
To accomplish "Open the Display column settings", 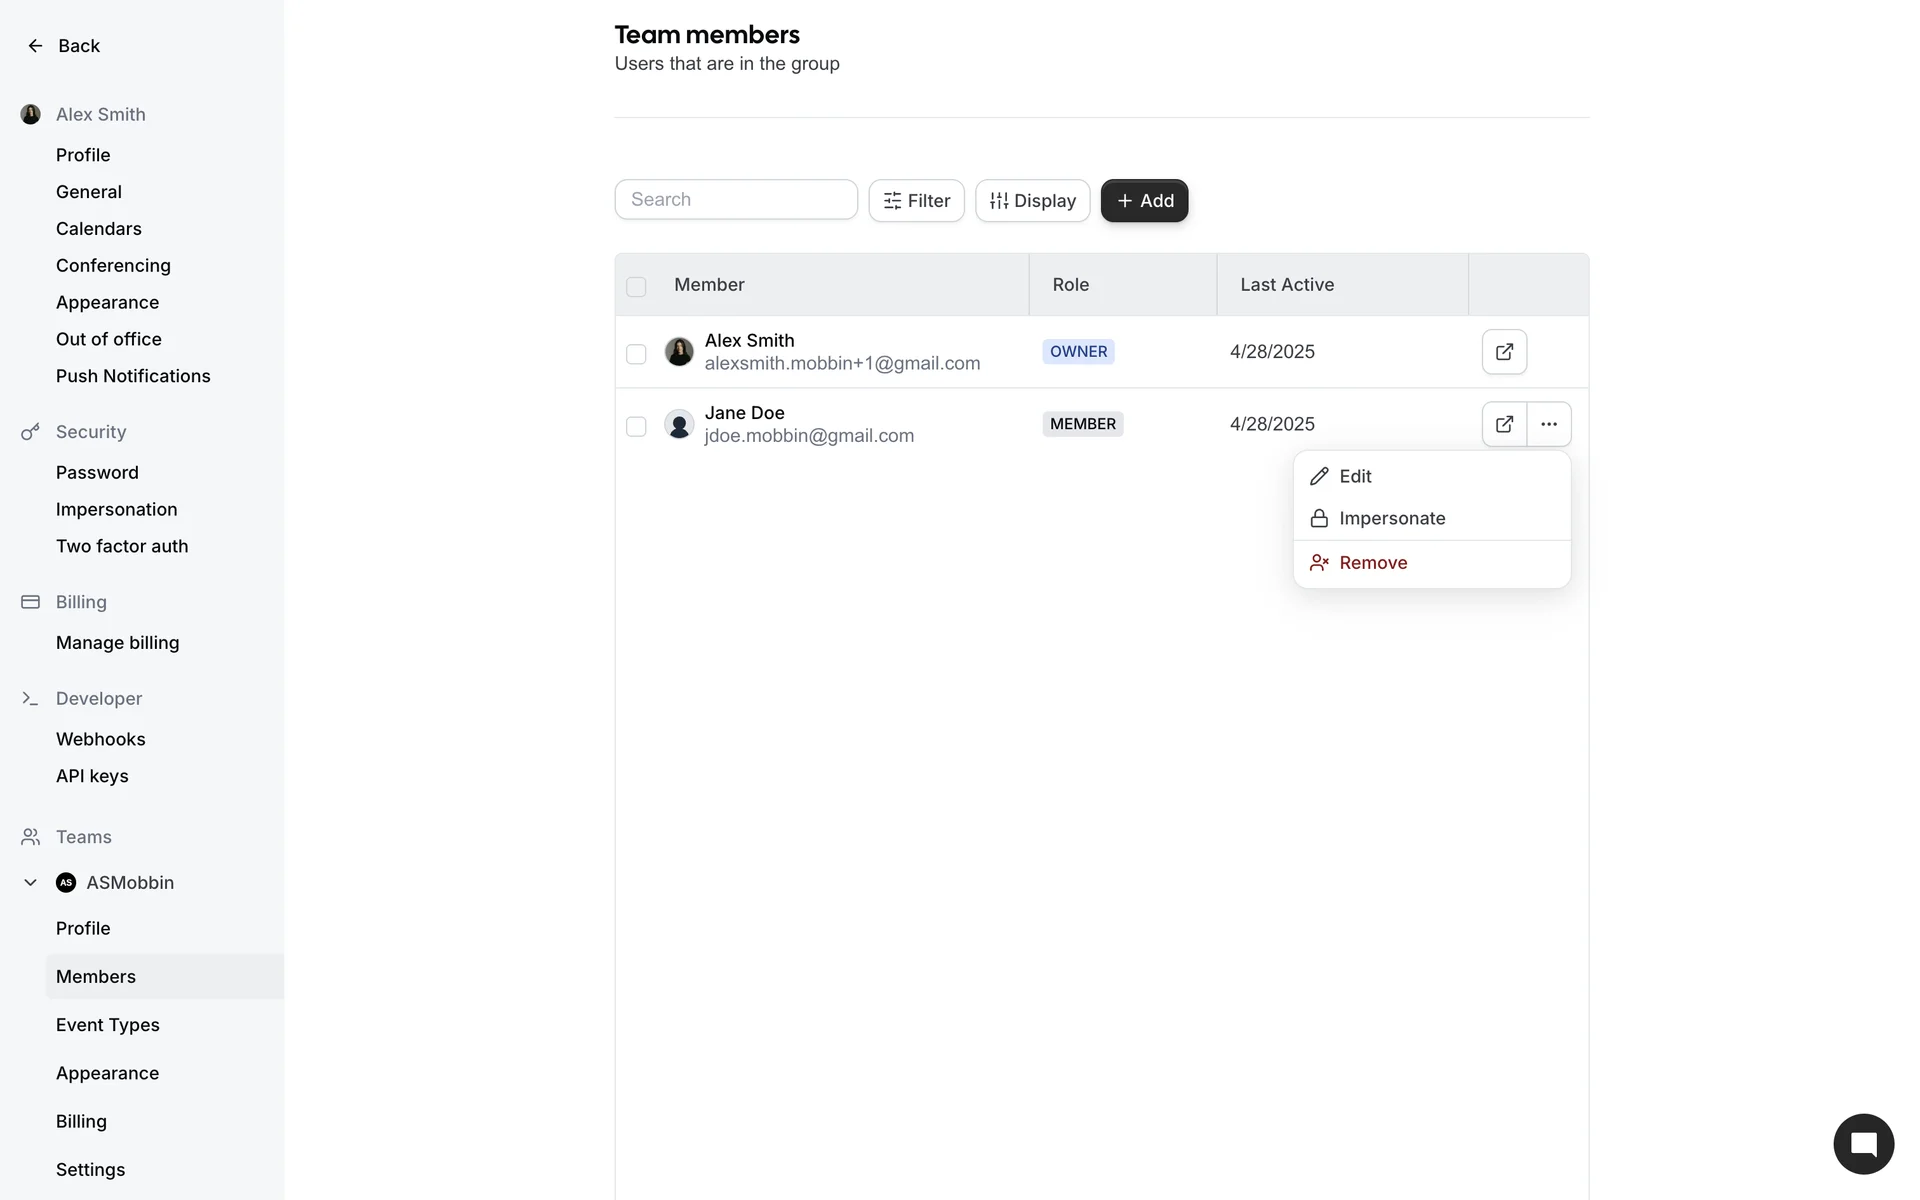I will (1032, 201).
